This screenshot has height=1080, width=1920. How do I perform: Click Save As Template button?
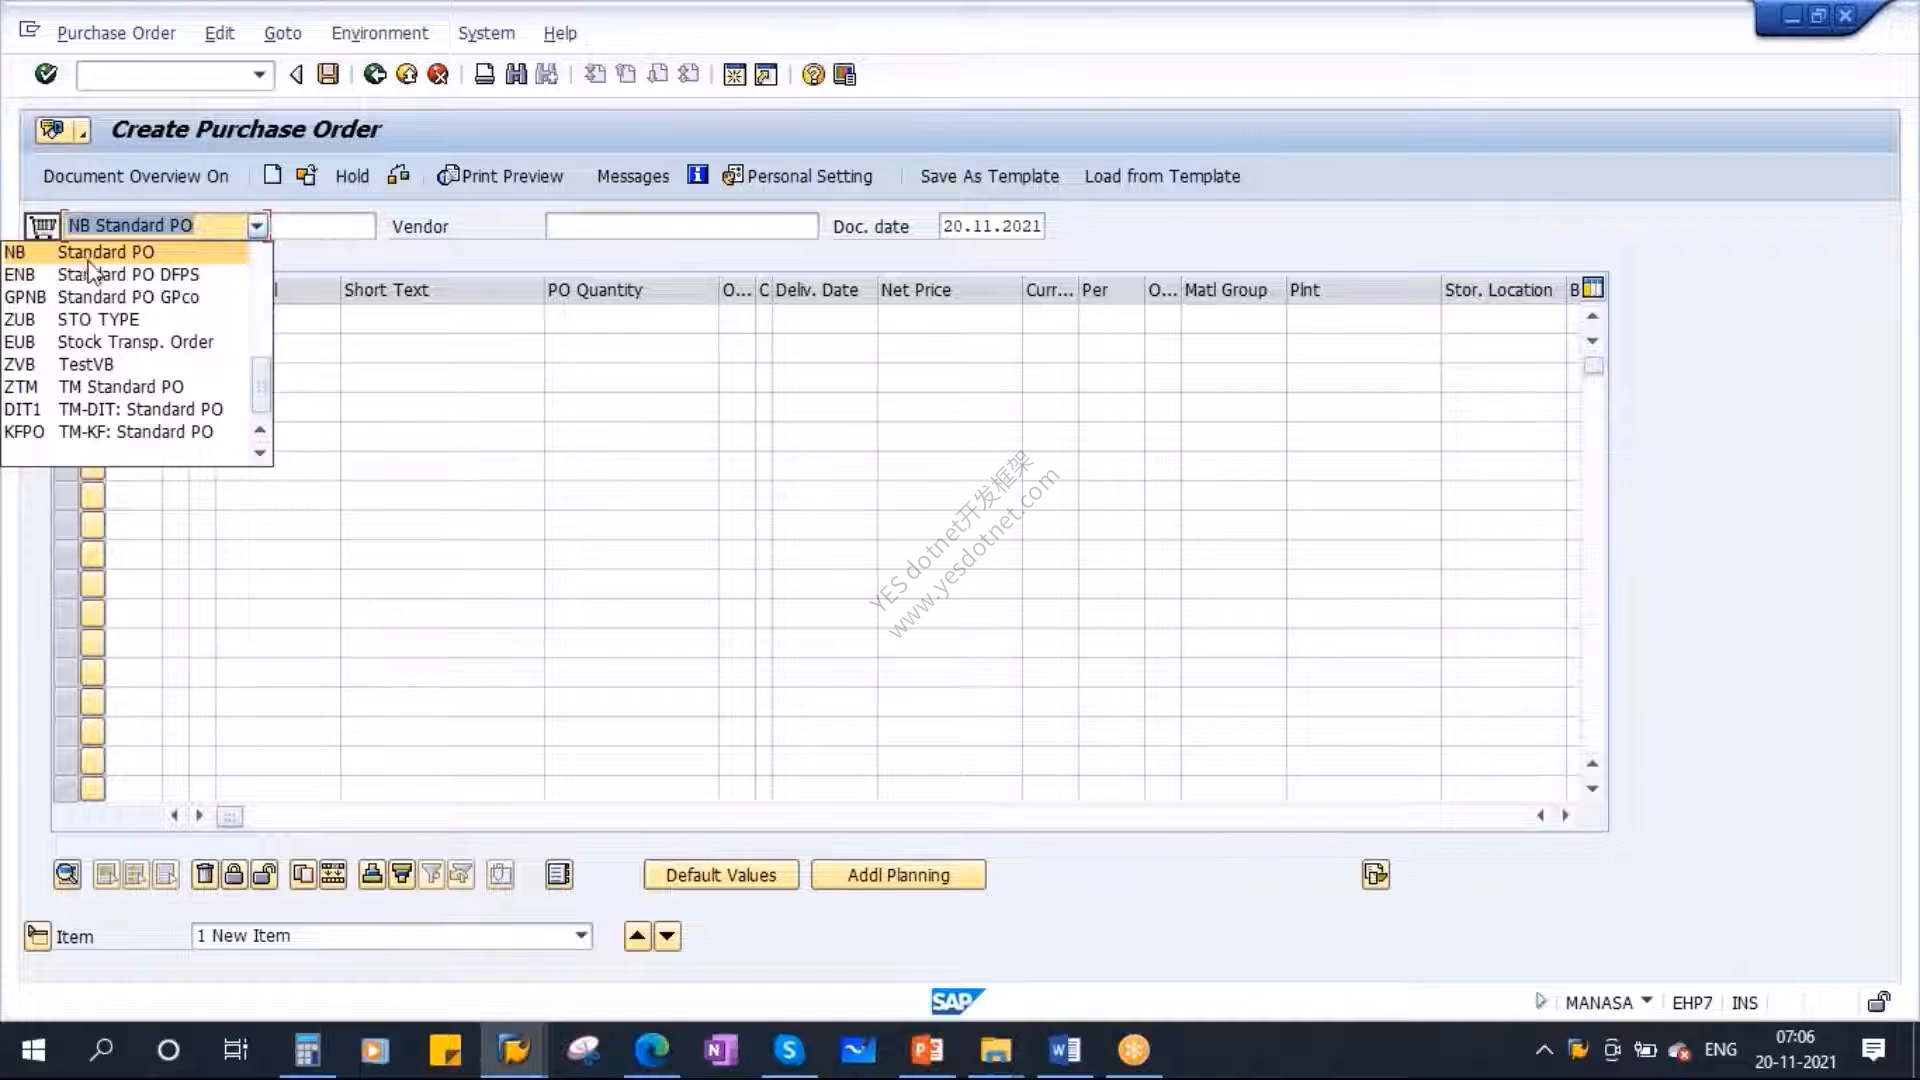coord(989,176)
